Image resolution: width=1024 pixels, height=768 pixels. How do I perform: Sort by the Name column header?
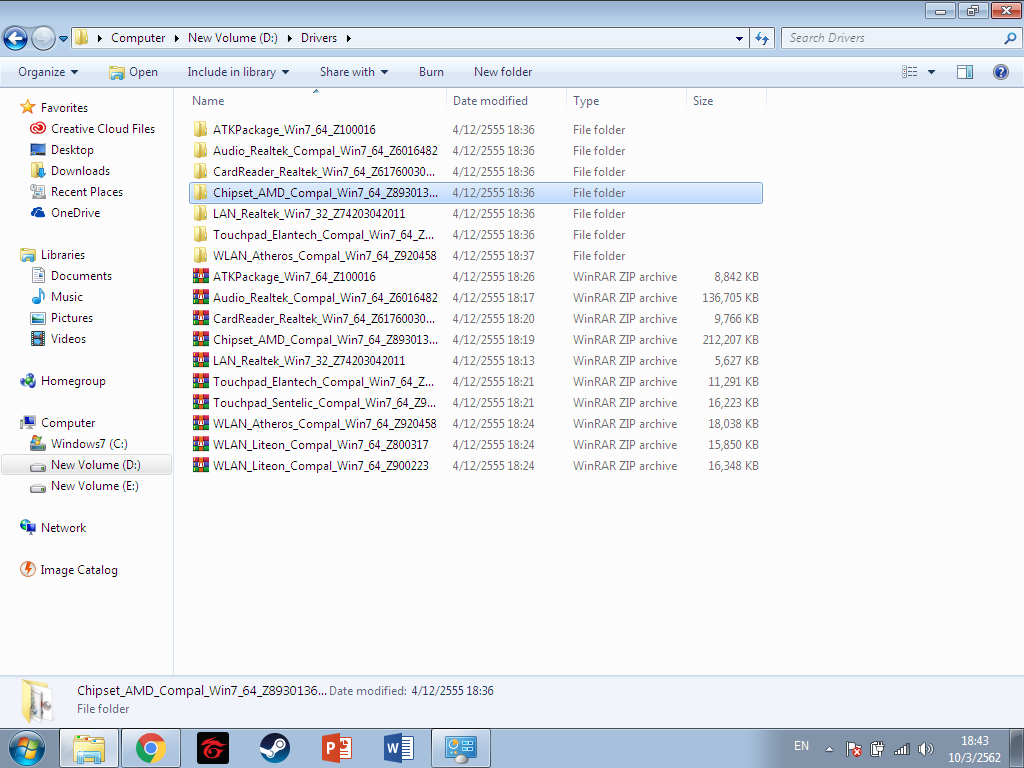click(x=318, y=101)
